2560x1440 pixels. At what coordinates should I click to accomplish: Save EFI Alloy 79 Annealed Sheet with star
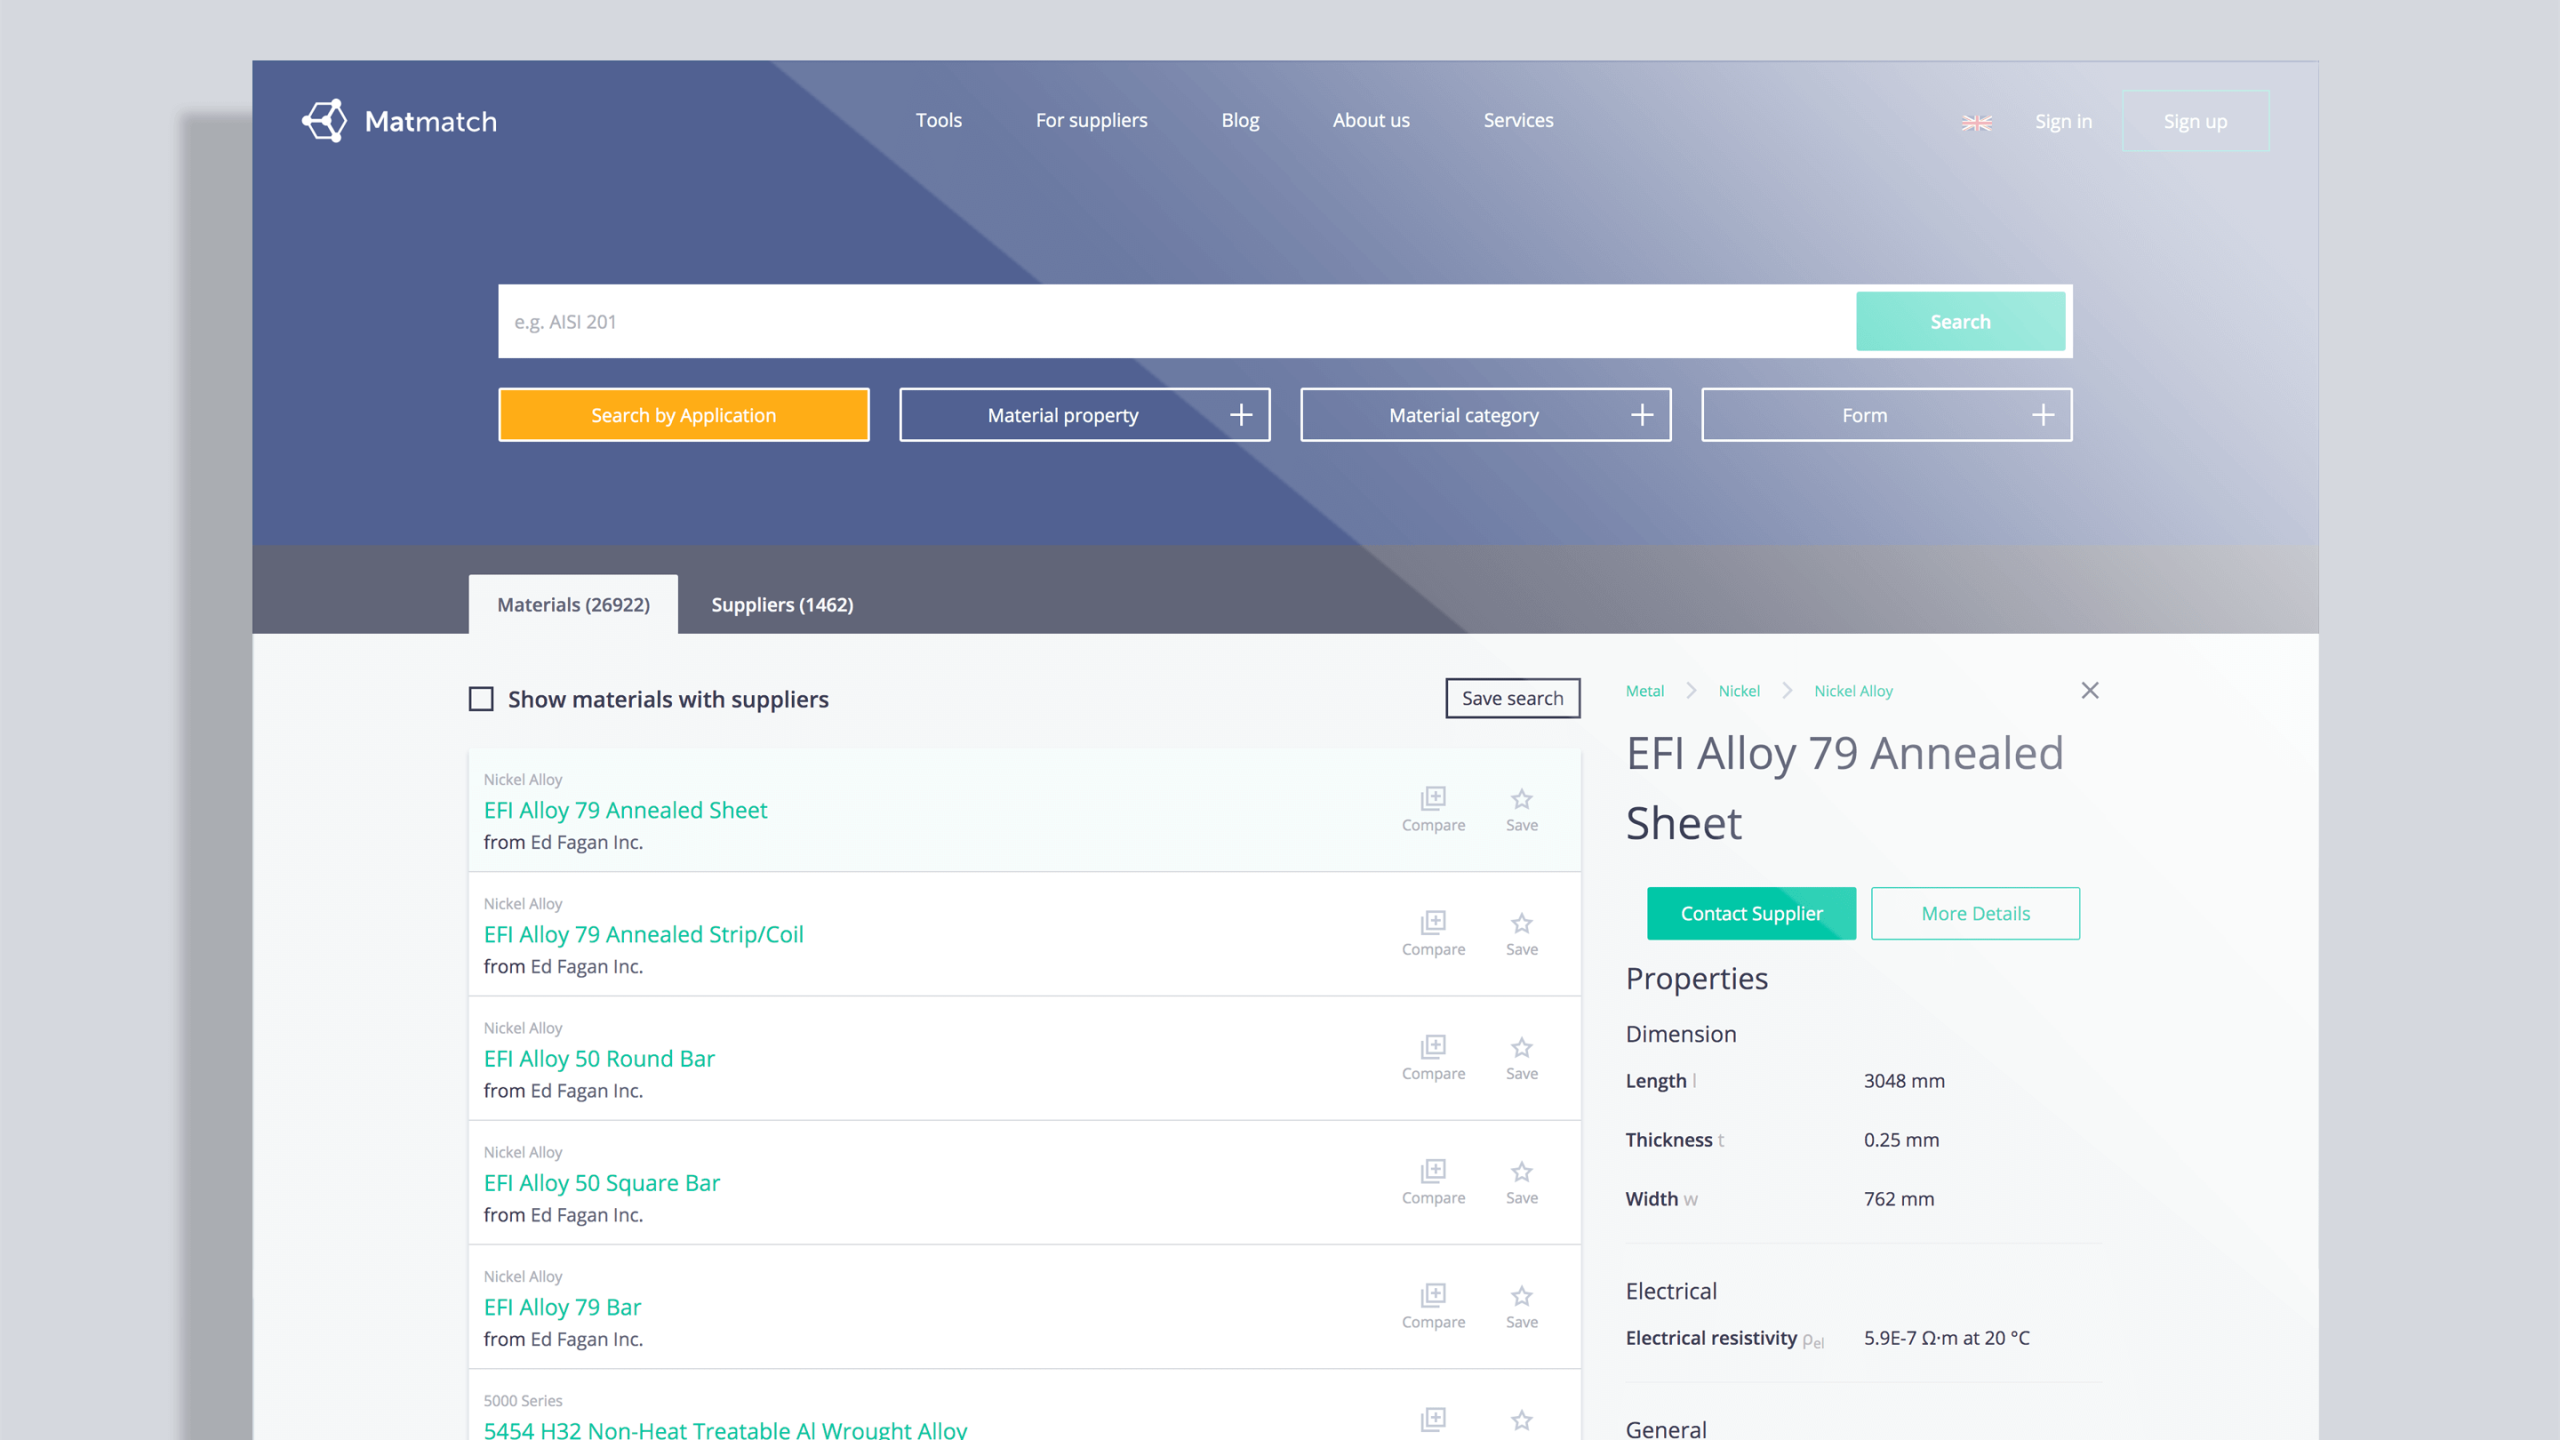coord(1521,810)
